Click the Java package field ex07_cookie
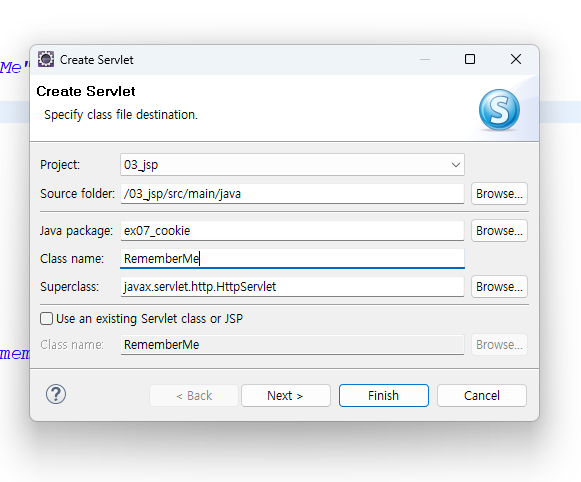 click(292, 231)
